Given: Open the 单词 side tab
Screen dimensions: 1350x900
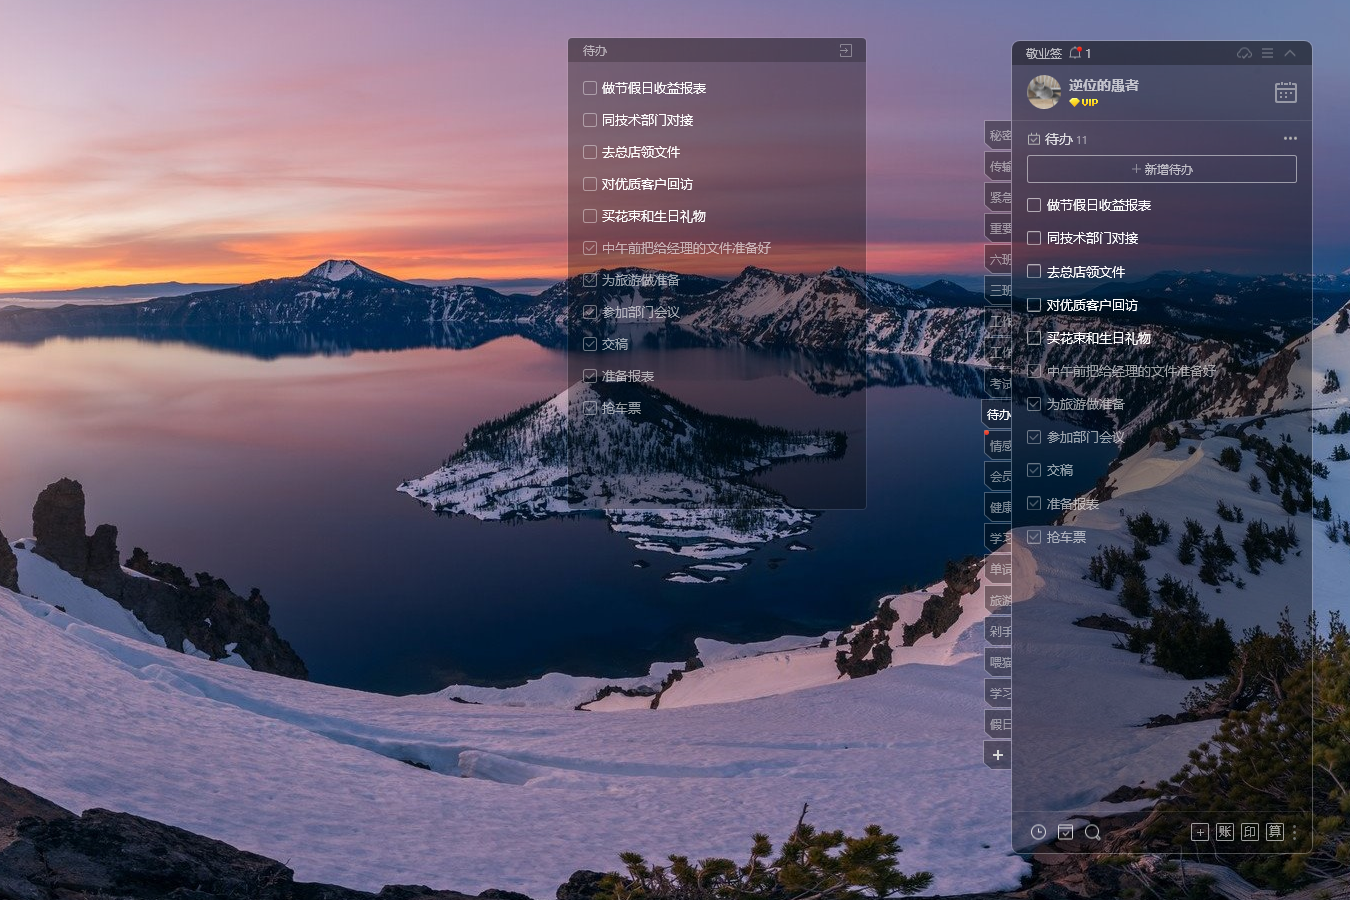Looking at the screenshot, I should [x=998, y=569].
